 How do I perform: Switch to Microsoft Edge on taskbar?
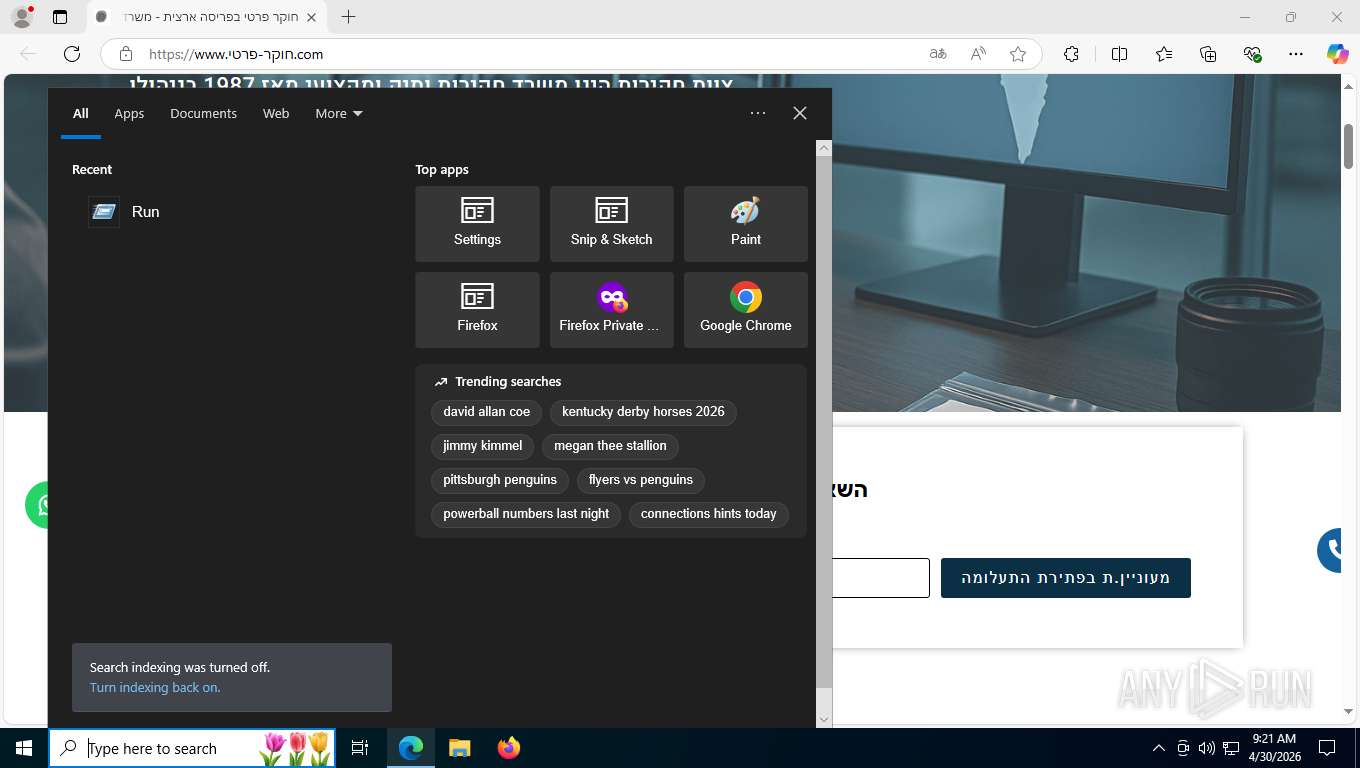(x=411, y=748)
